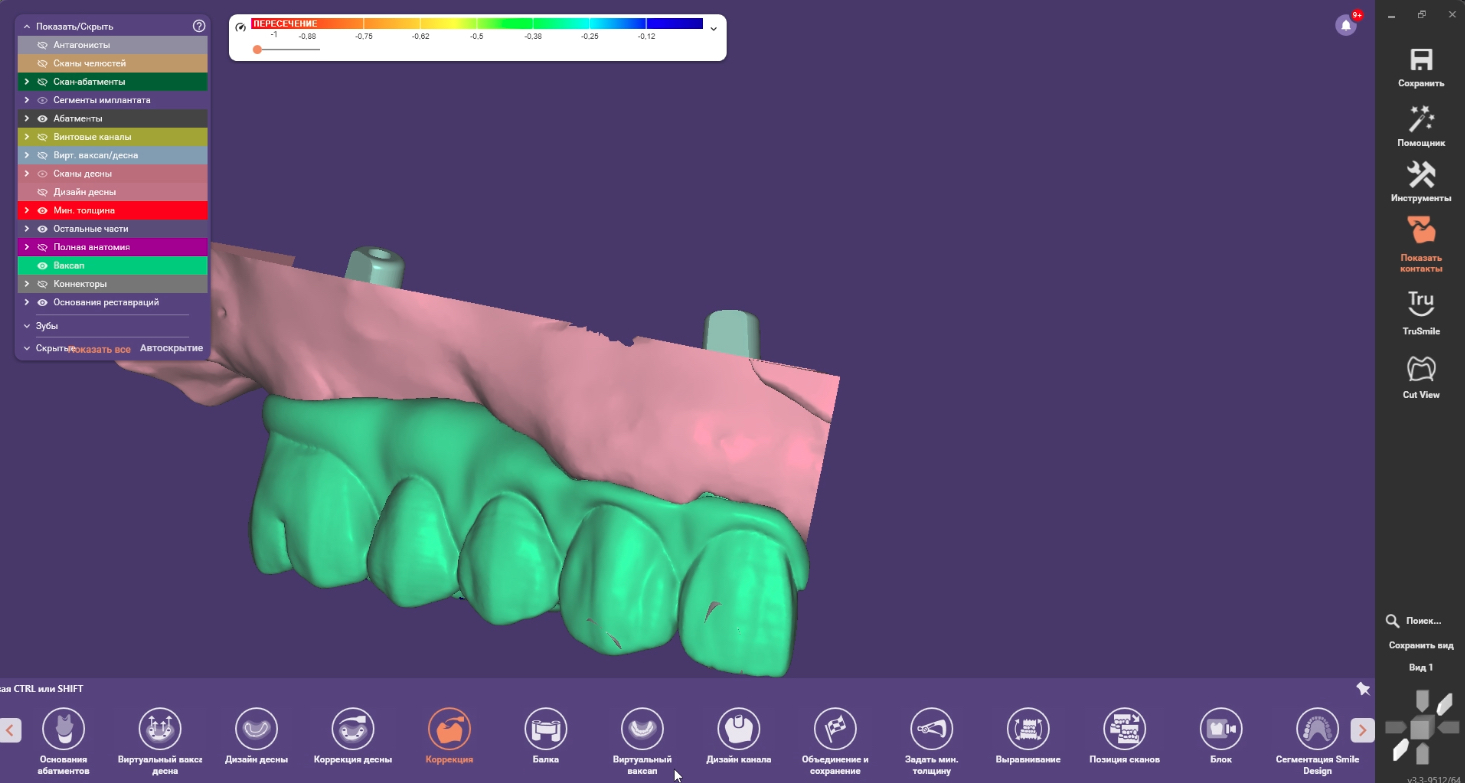This screenshot has width=1465, height=783.
Task: Click the Сохранить вид button
Action: (1420, 645)
